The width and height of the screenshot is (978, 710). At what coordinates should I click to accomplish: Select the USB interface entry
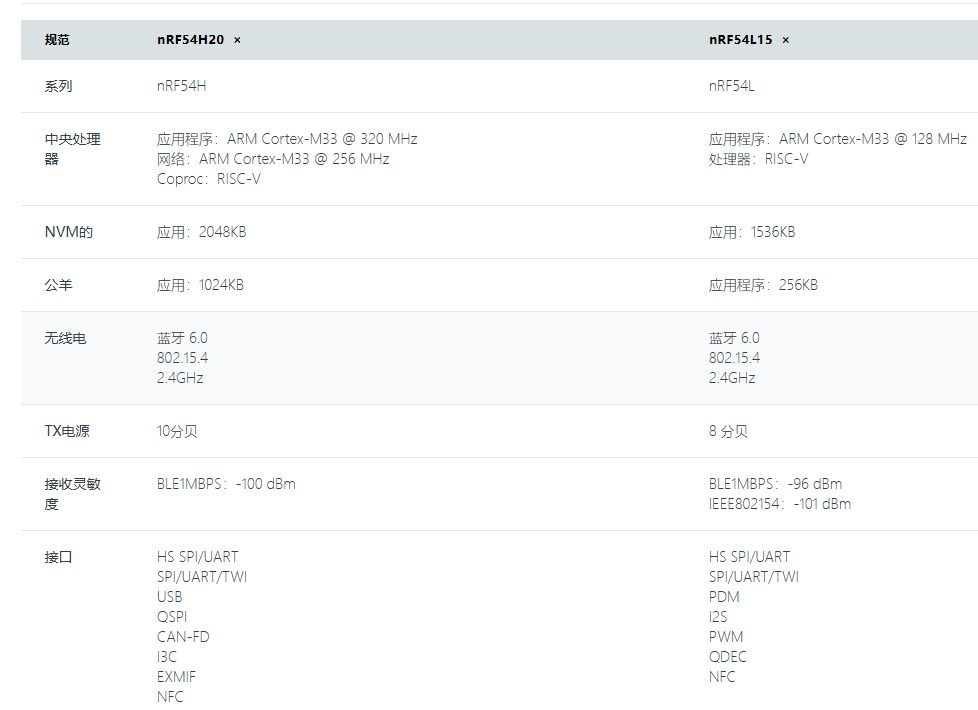pos(169,597)
